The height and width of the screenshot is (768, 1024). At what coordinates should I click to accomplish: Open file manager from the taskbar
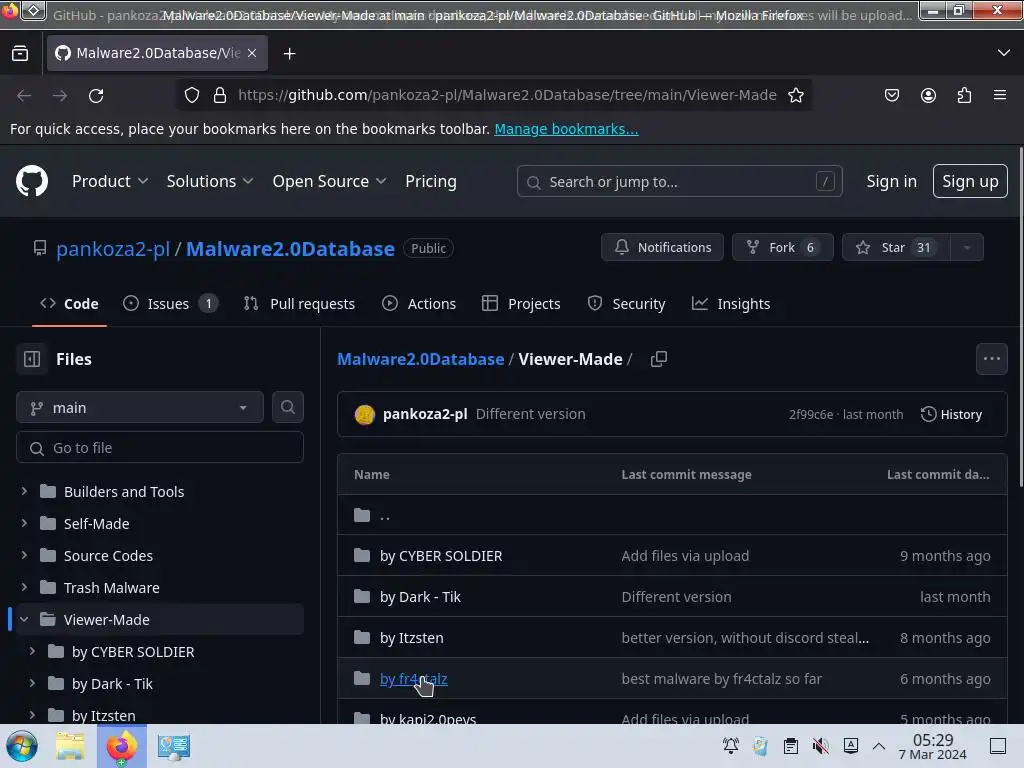tap(70, 746)
